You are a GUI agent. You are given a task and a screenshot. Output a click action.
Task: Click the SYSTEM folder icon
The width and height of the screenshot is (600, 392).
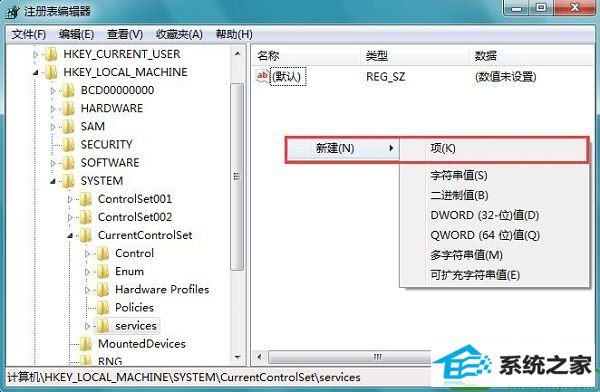tap(68, 181)
